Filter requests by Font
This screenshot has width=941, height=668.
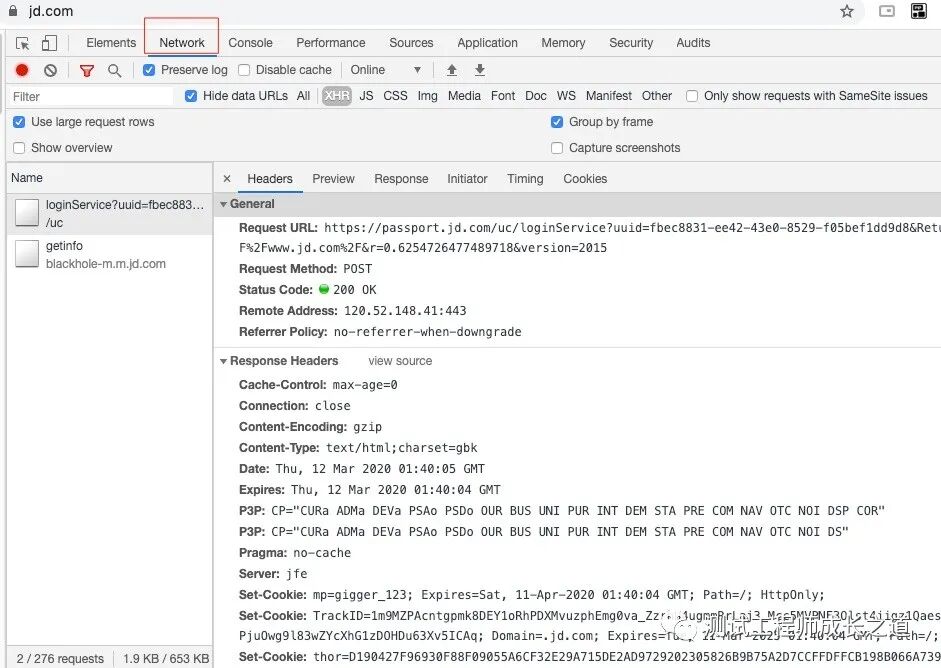(503, 96)
